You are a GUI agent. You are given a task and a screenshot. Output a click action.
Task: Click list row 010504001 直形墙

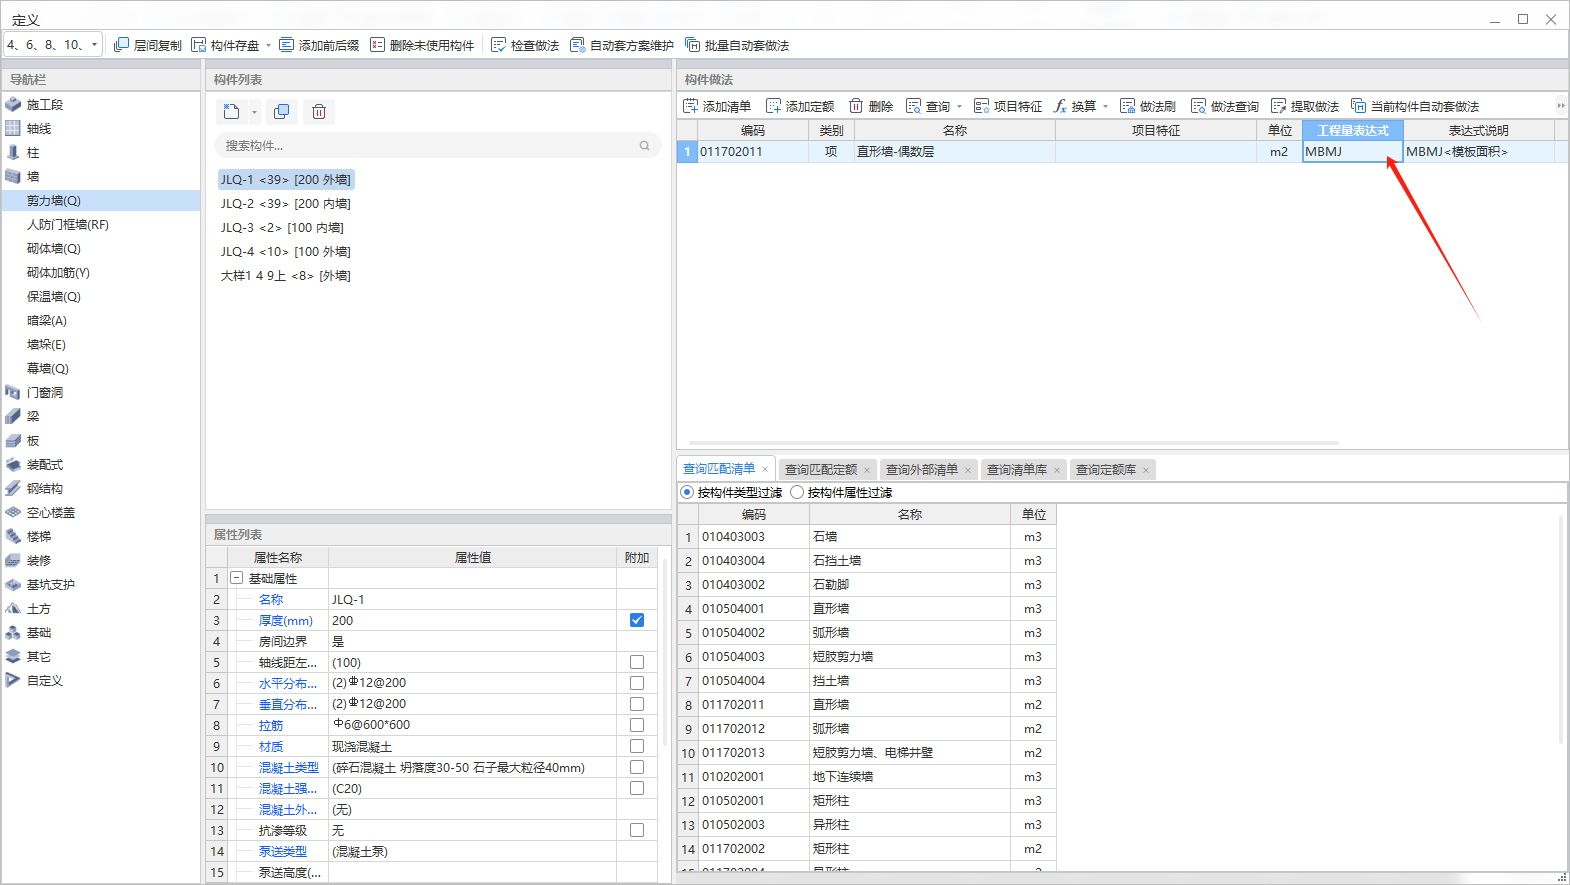click(x=868, y=608)
